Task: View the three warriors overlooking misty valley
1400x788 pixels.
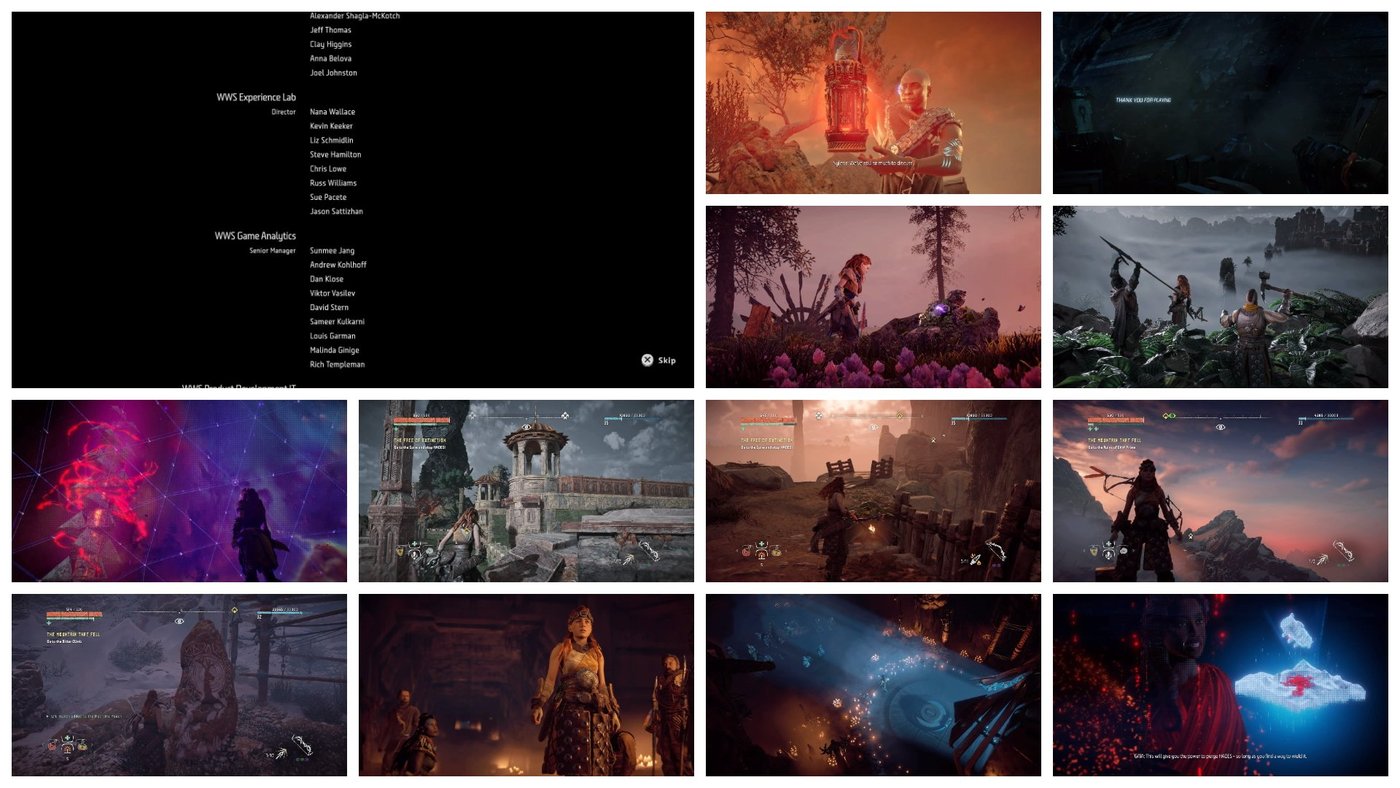Action: click(1220, 297)
